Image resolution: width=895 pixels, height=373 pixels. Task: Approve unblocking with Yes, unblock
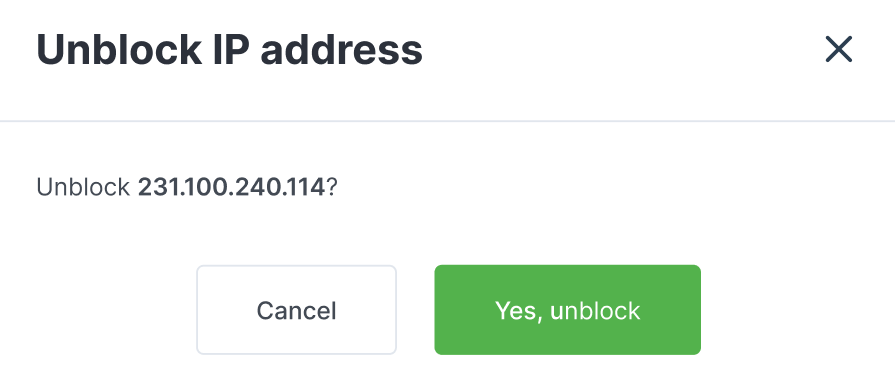pos(567,310)
